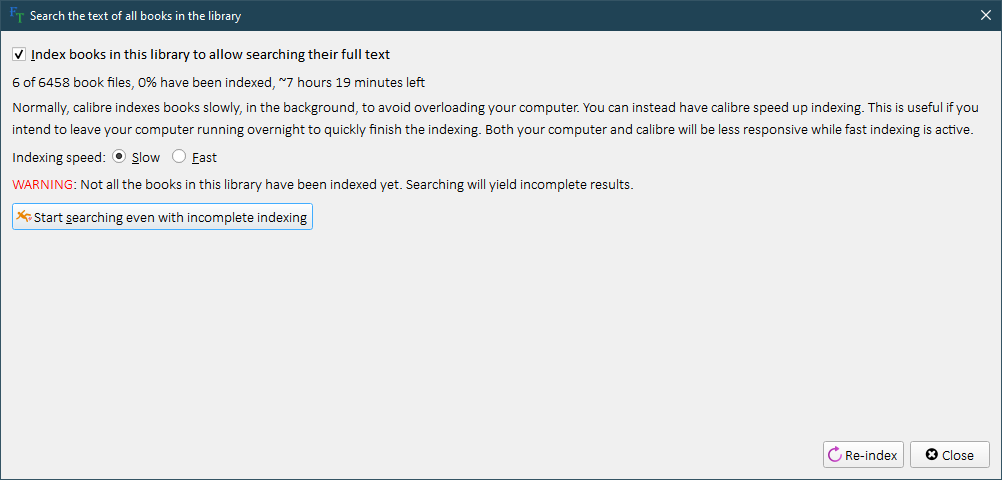Click the X circle icon on Close button
1002x480 pixels.
[x=931, y=455]
